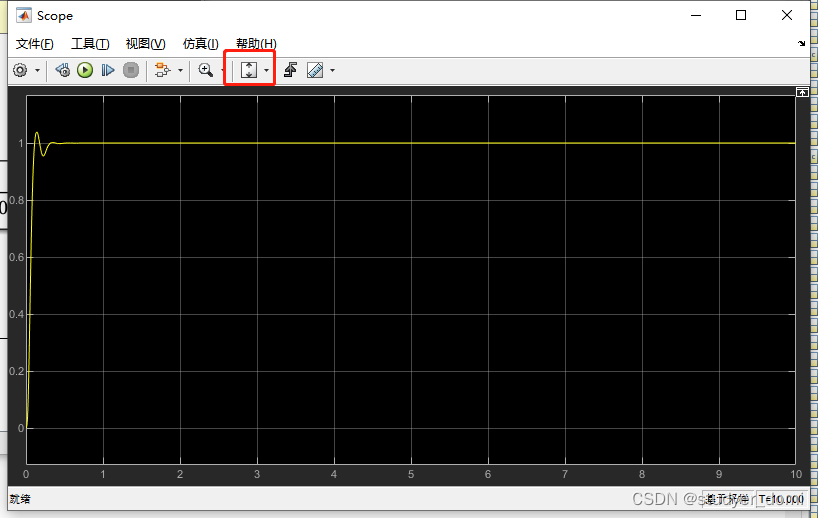Screen dimensions: 818x518
Task: Run the simulation with the play button
Action: [85, 70]
